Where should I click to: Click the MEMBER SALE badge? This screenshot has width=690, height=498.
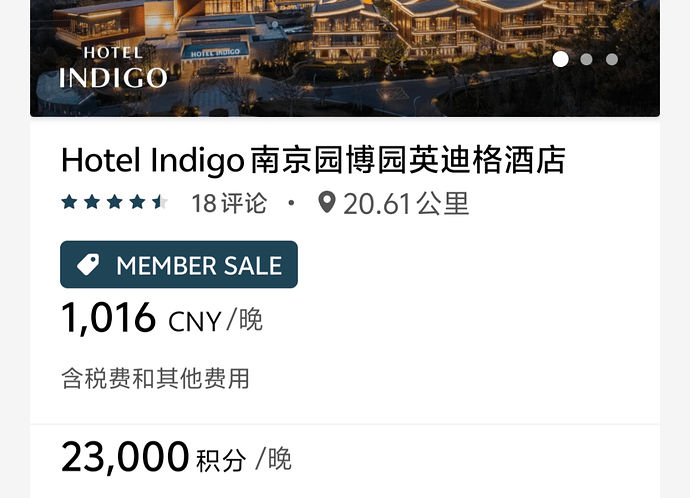179,264
